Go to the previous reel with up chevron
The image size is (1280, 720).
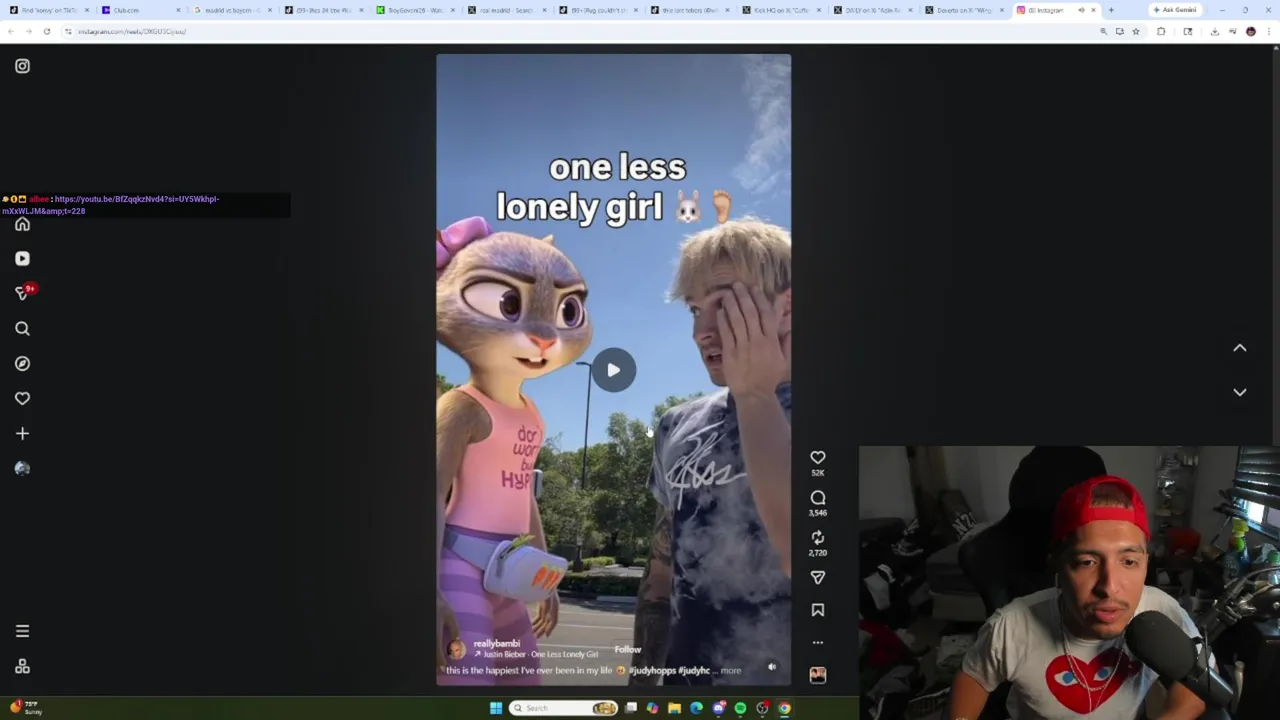(x=1239, y=348)
